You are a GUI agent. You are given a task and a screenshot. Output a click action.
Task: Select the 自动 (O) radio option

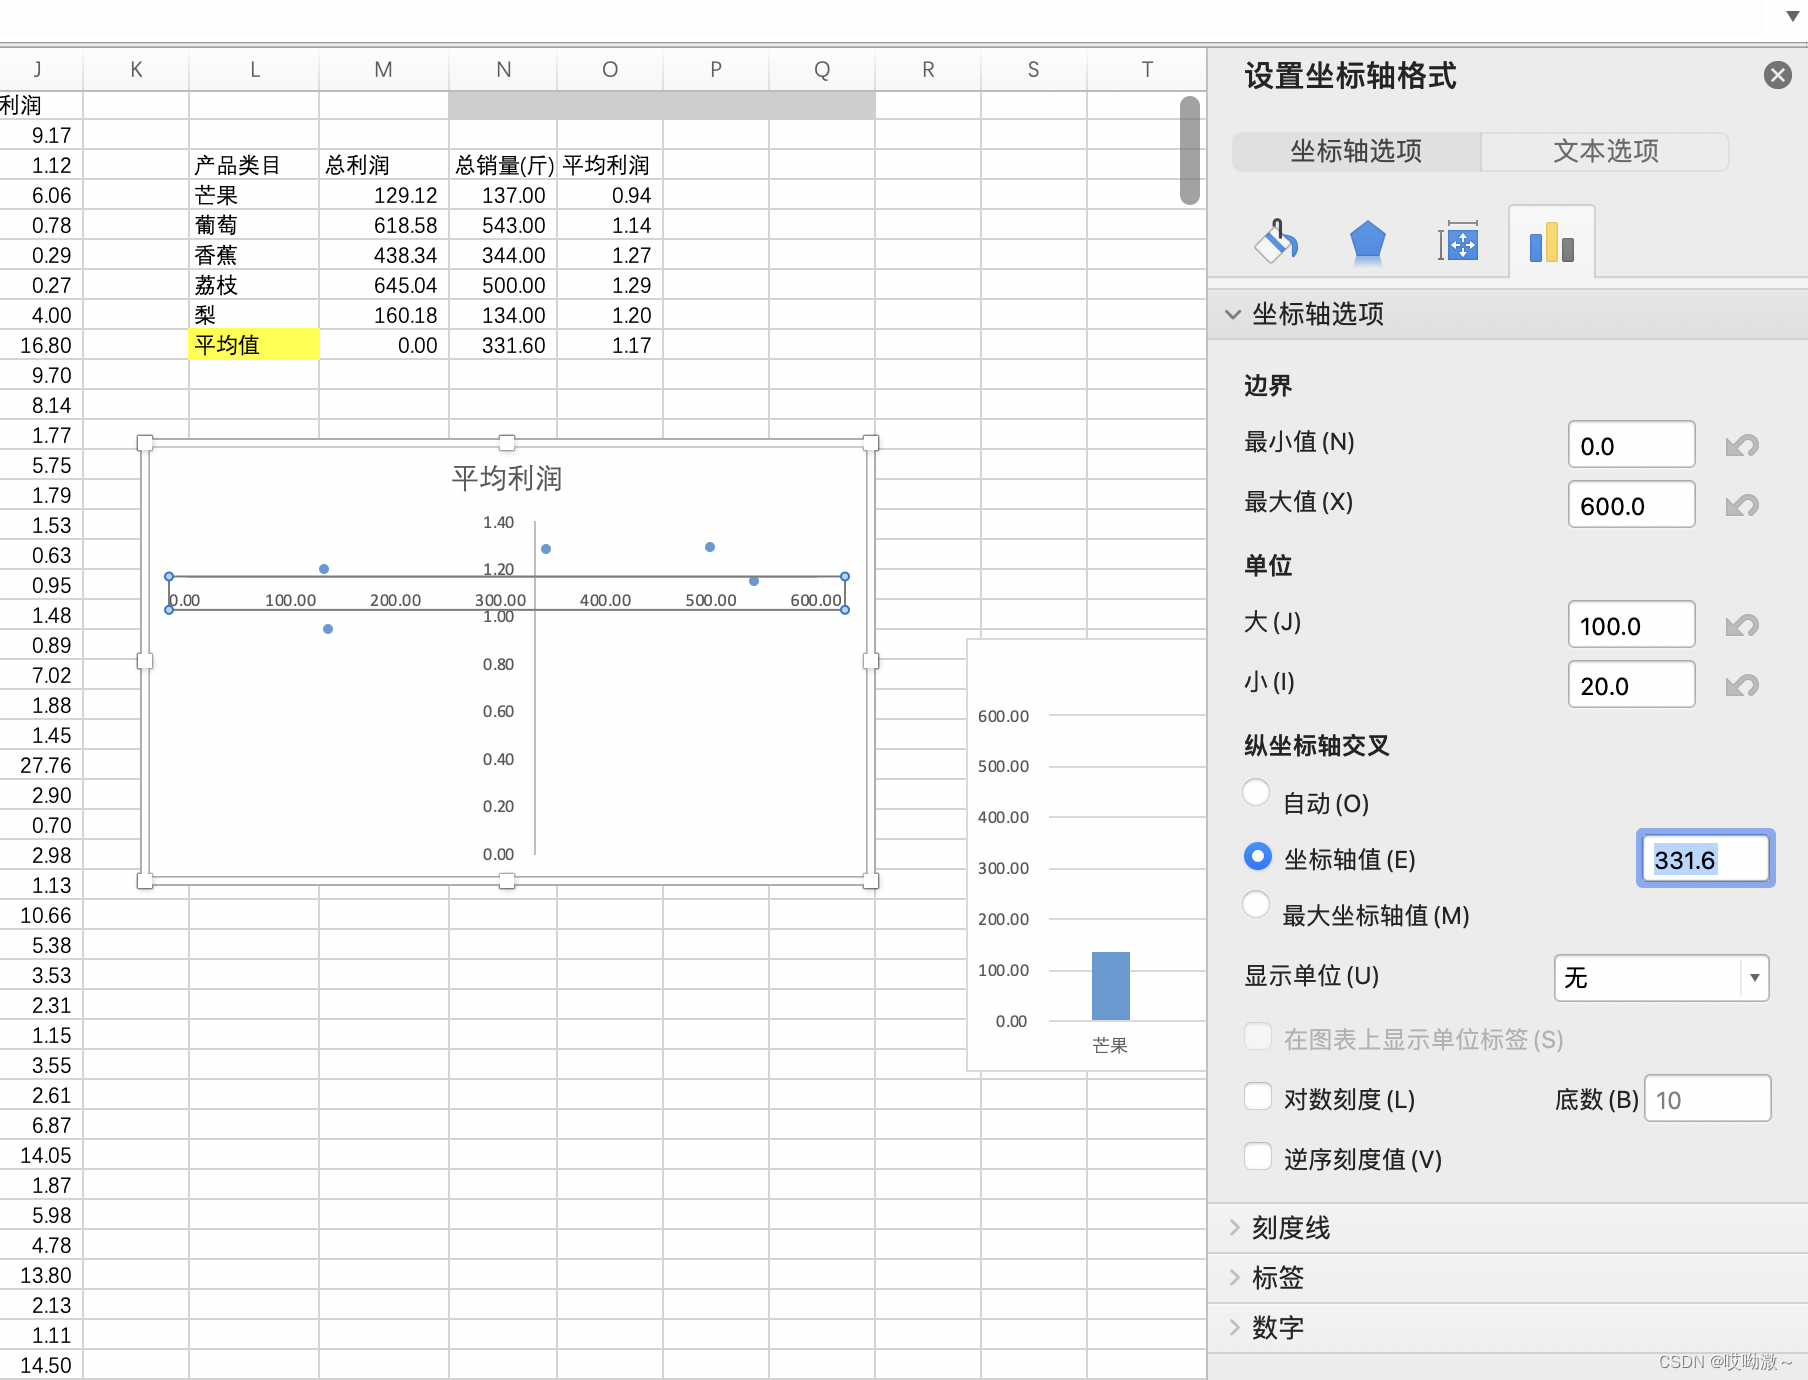(x=1256, y=793)
